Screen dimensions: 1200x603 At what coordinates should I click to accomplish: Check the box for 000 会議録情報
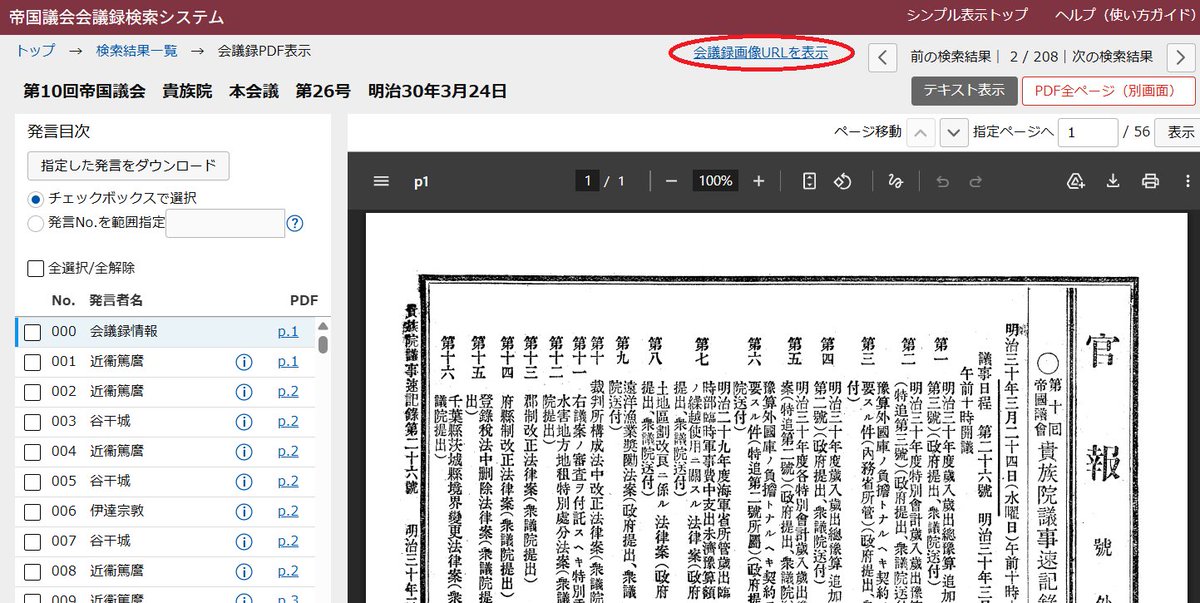[x=33, y=332]
